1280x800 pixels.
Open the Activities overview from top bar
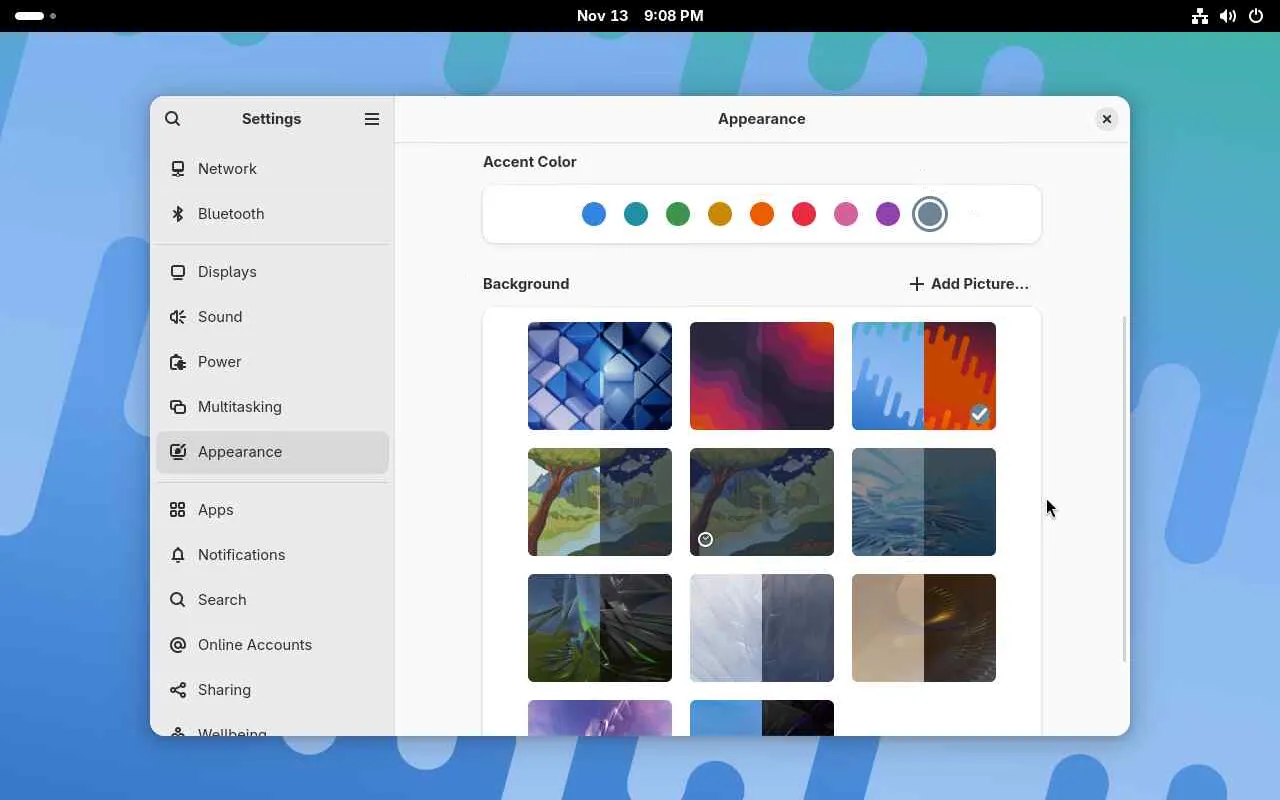(35, 16)
